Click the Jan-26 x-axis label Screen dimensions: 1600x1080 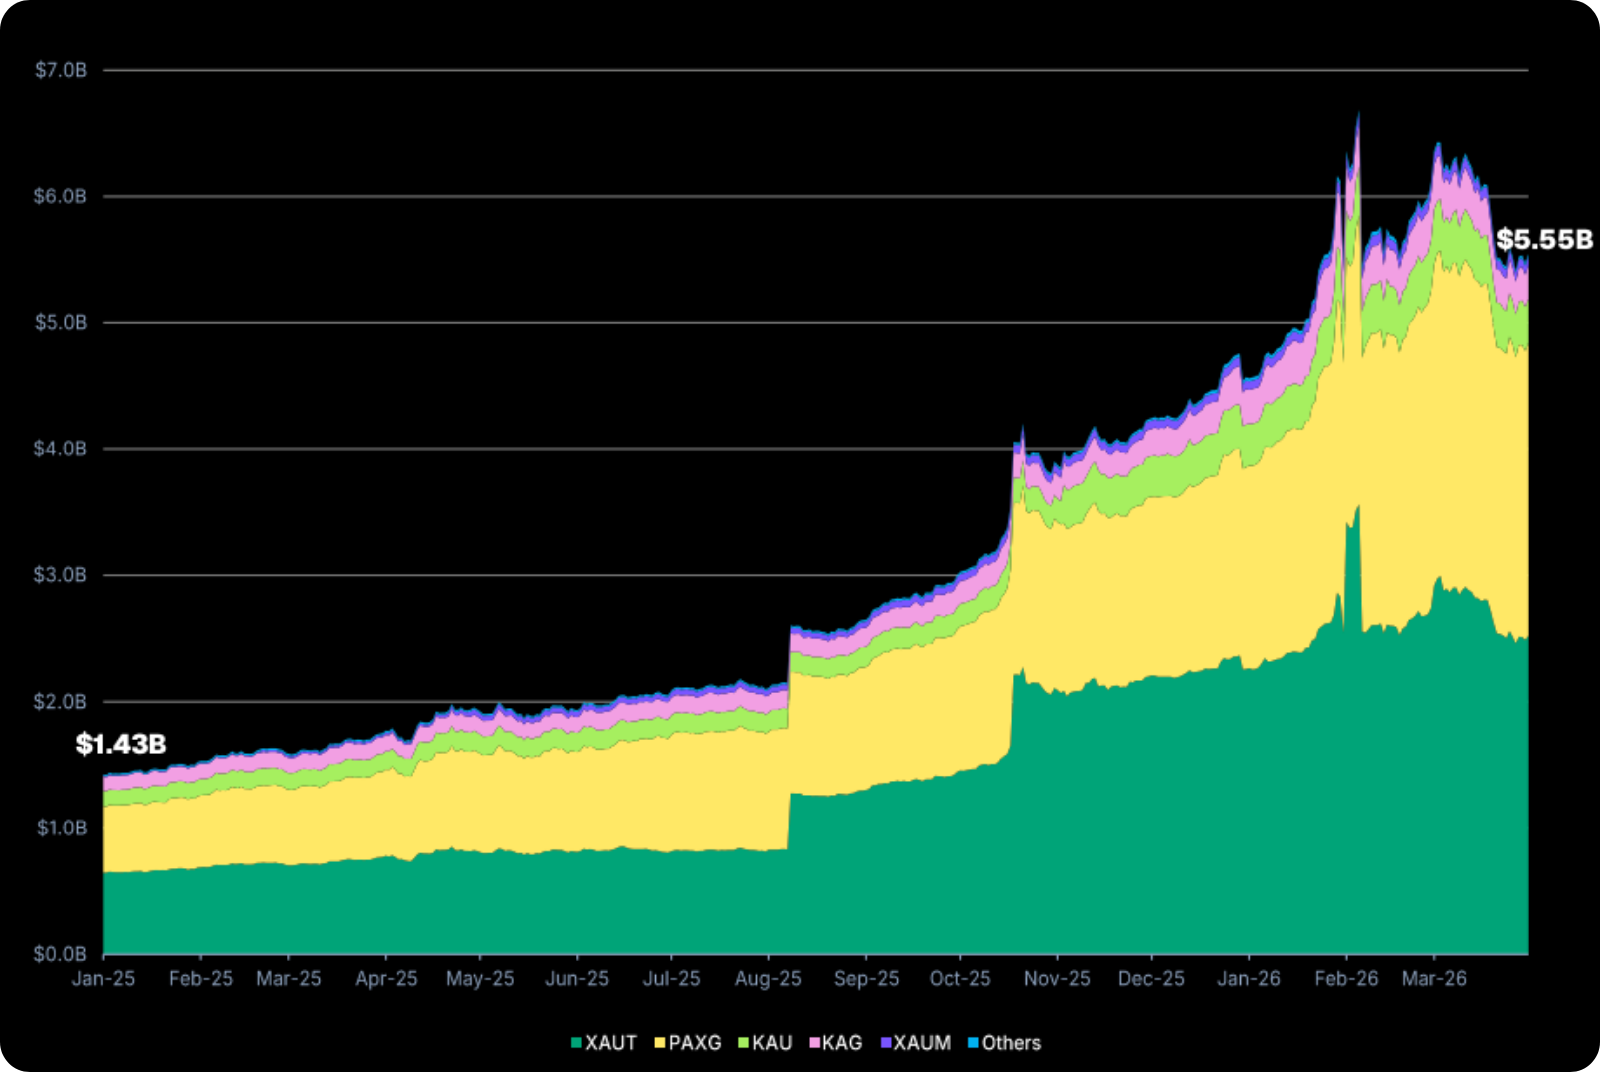click(x=1249, y=979)
